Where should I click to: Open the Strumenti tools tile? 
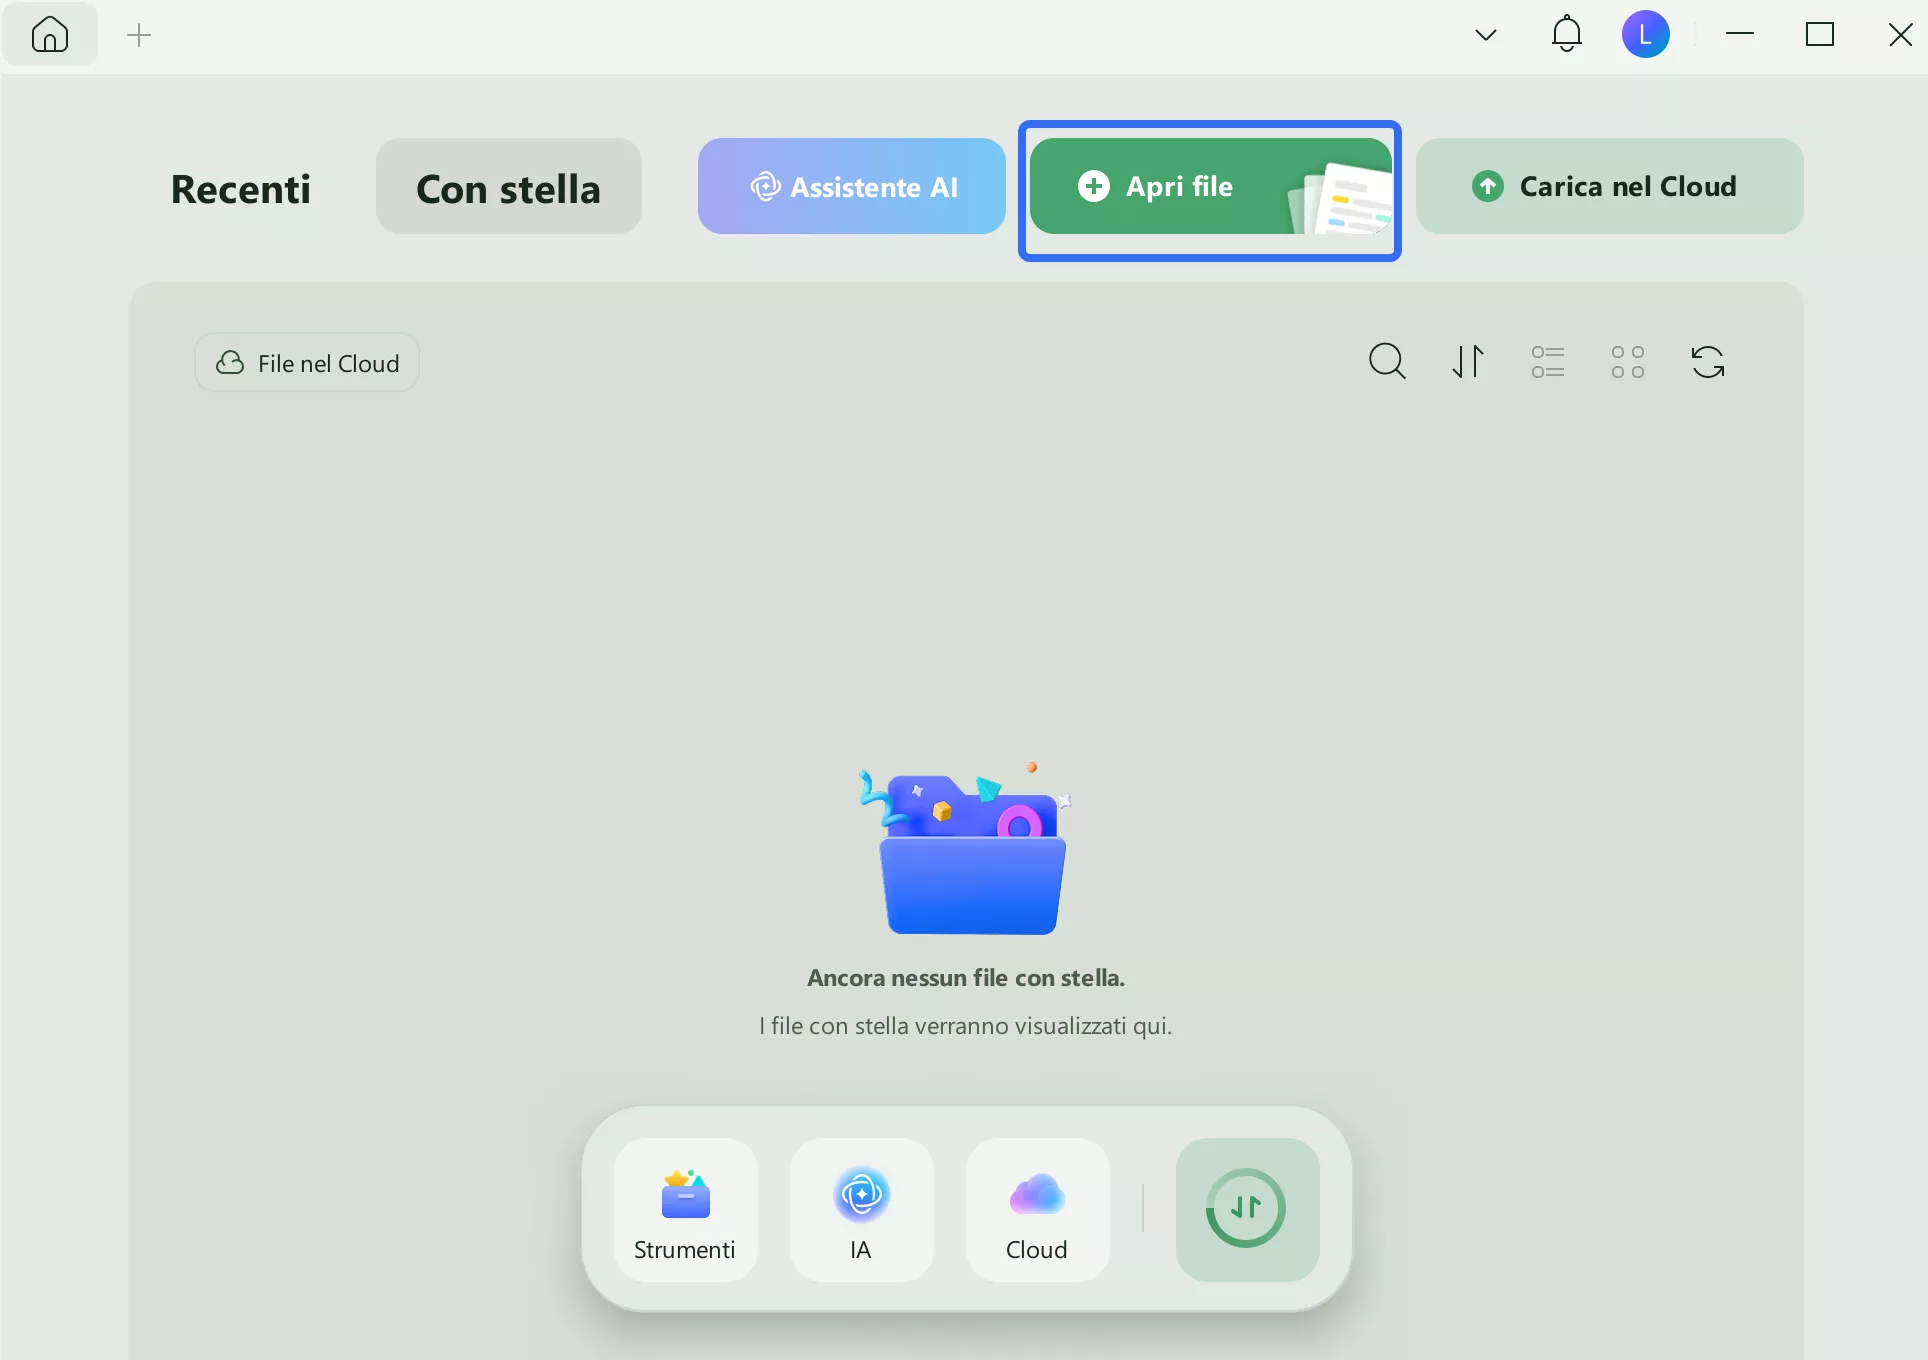(685, 1210)
